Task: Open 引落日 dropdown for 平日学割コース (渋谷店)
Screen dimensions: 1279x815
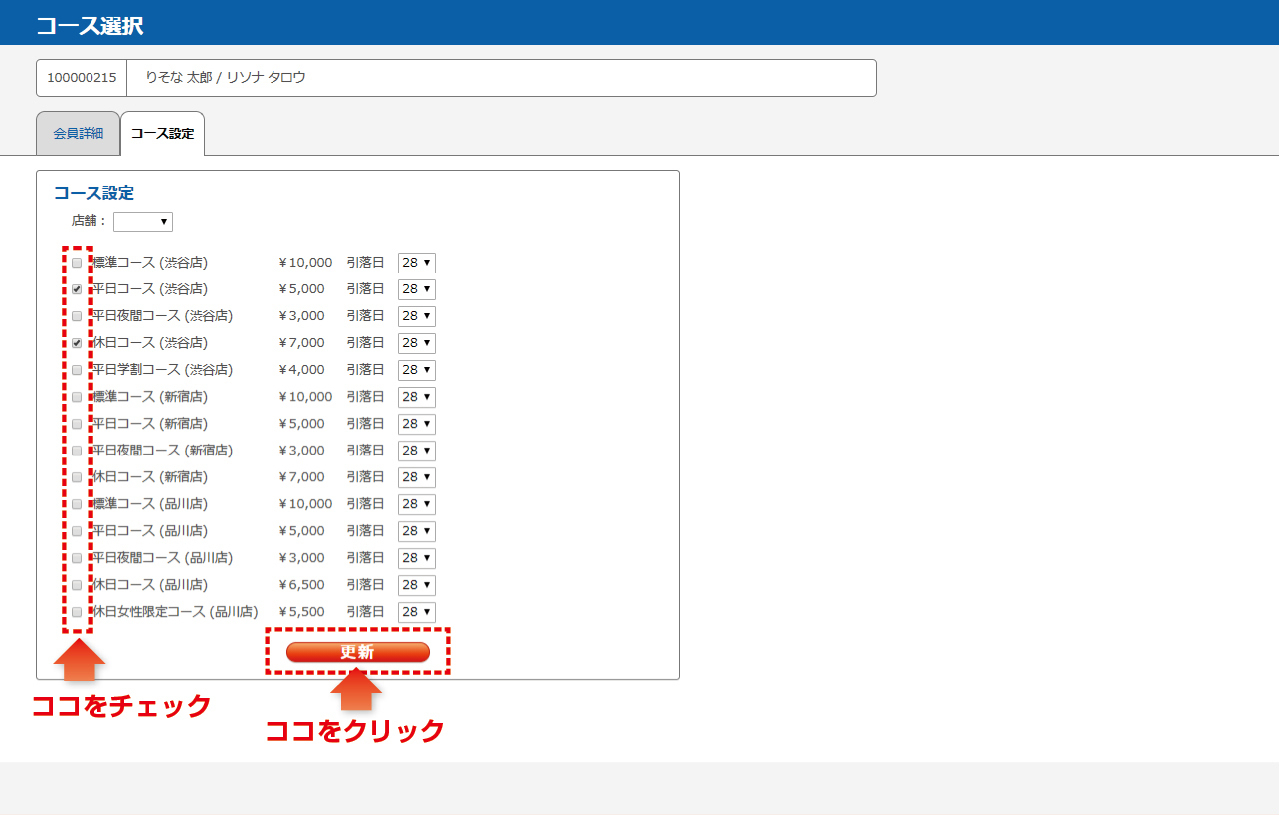Action: point(417,370)
